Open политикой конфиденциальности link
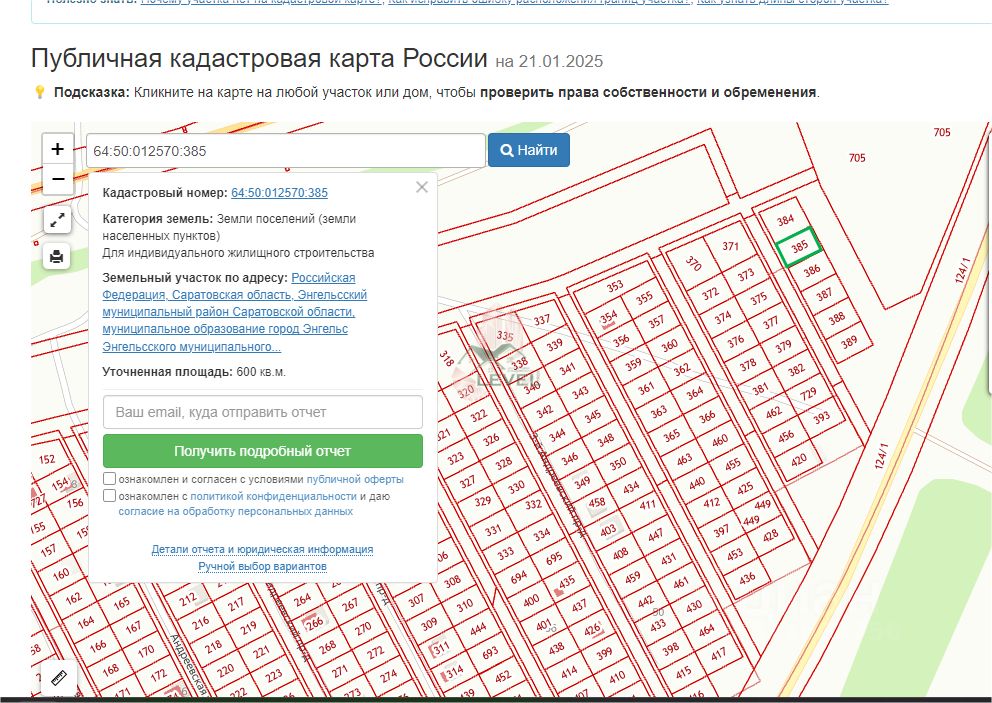992x703 pixels. pyautogui.click(x=273, y=496)
